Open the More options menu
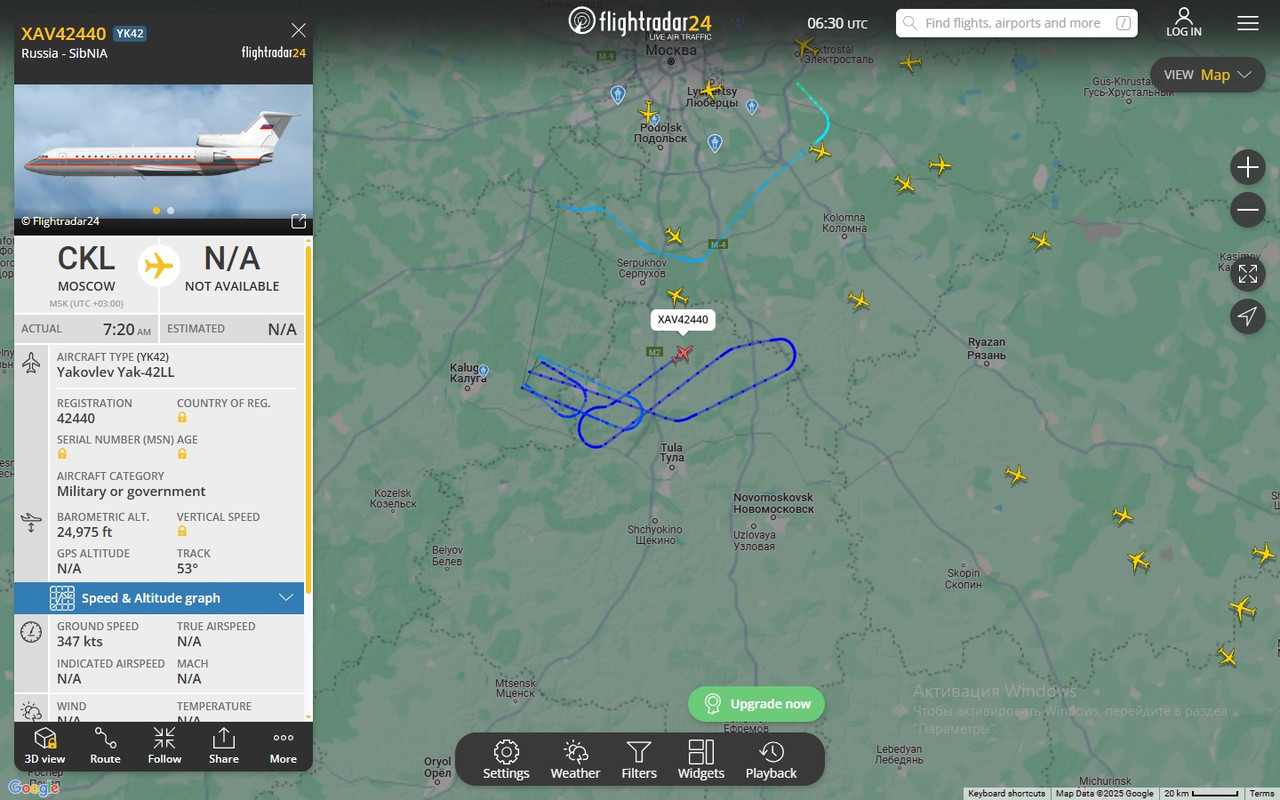This screenshot has height=800, width=1280. click(283, 746)
